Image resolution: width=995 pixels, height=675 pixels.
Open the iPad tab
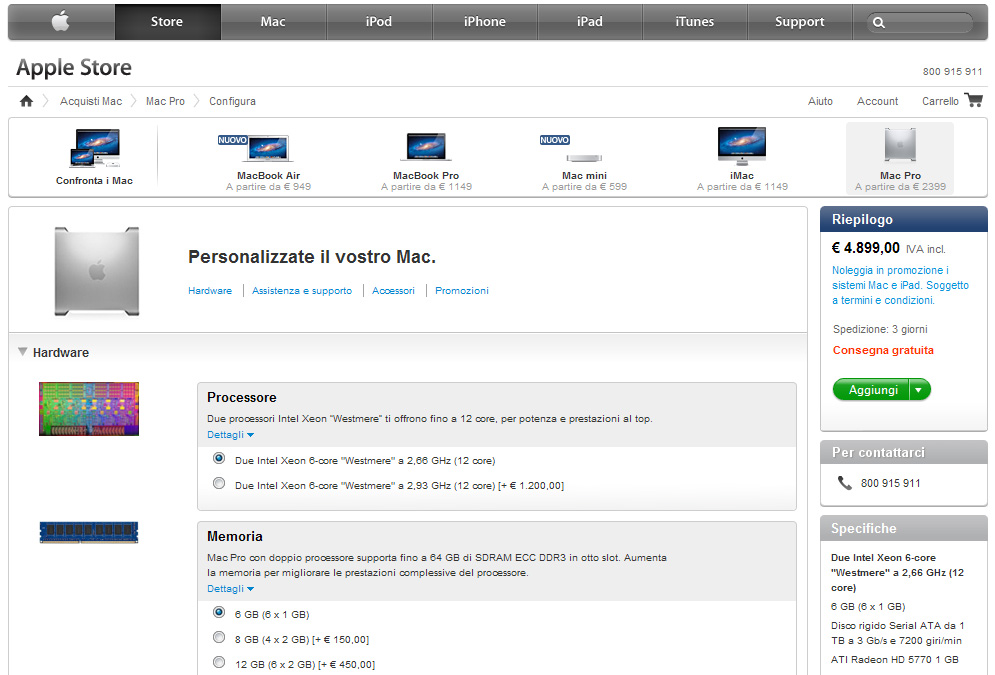(590, 22)
